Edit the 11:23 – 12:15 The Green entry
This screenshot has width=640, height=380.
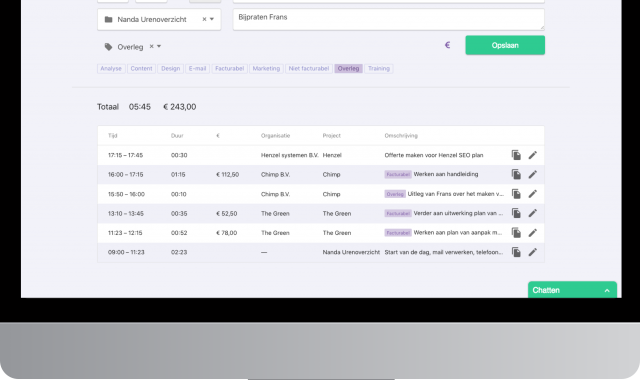[533, 233]
